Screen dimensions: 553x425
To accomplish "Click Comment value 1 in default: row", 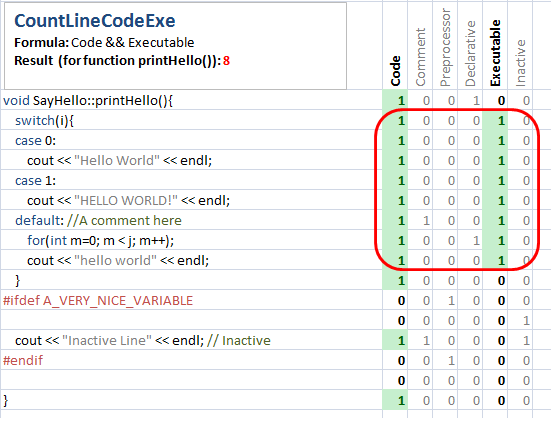I will pyautogui.click(x=426, y=221).
